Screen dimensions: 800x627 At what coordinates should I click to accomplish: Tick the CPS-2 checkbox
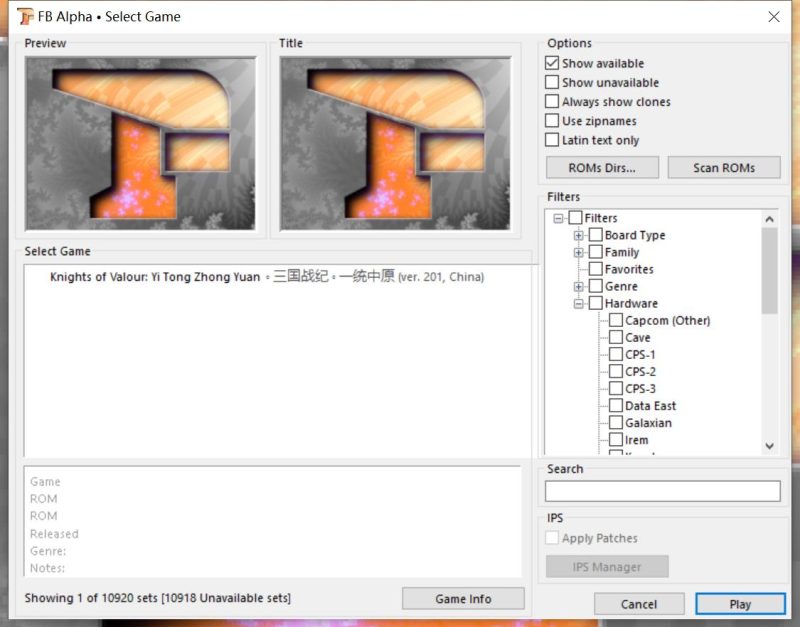coord(616,371)
